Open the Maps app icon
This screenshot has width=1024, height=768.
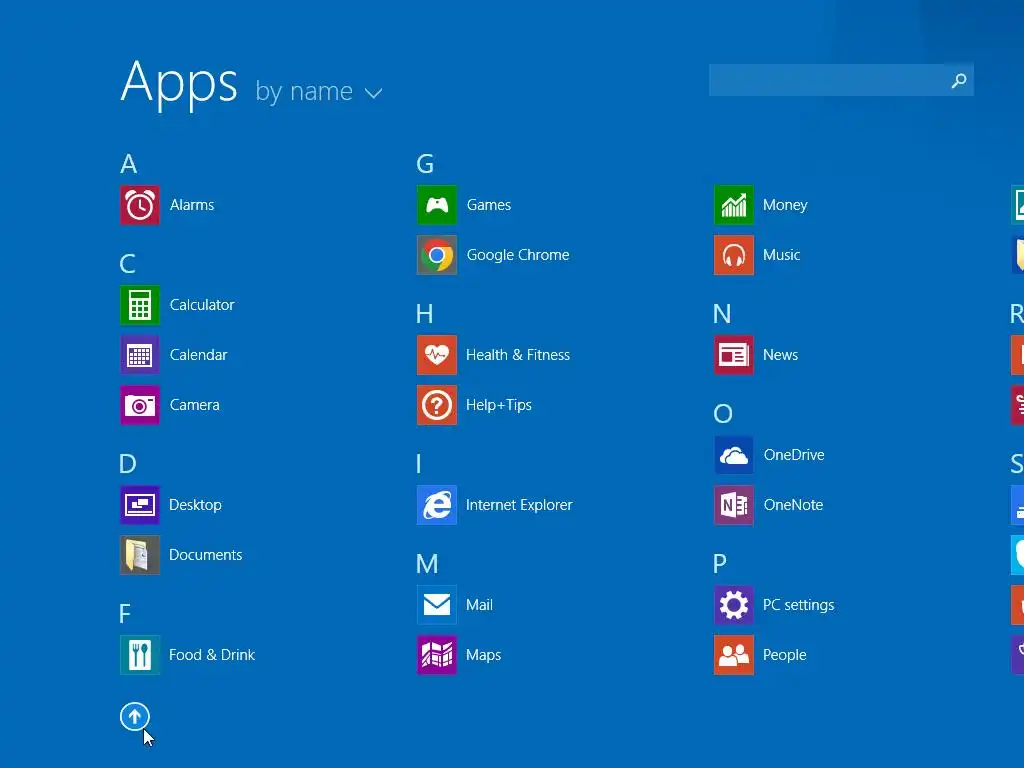pyautogui.click(x=437, y=655)
